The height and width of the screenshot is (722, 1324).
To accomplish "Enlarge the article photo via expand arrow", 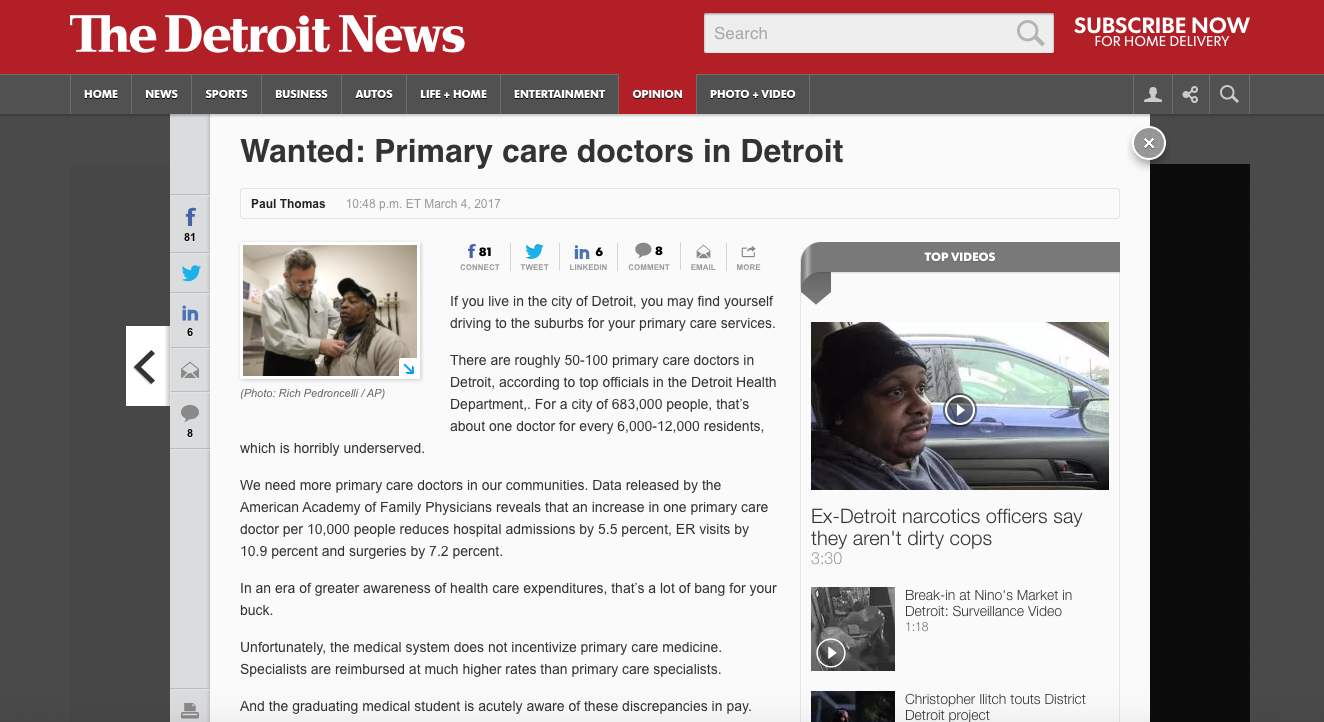I will (x=408, y=368).
